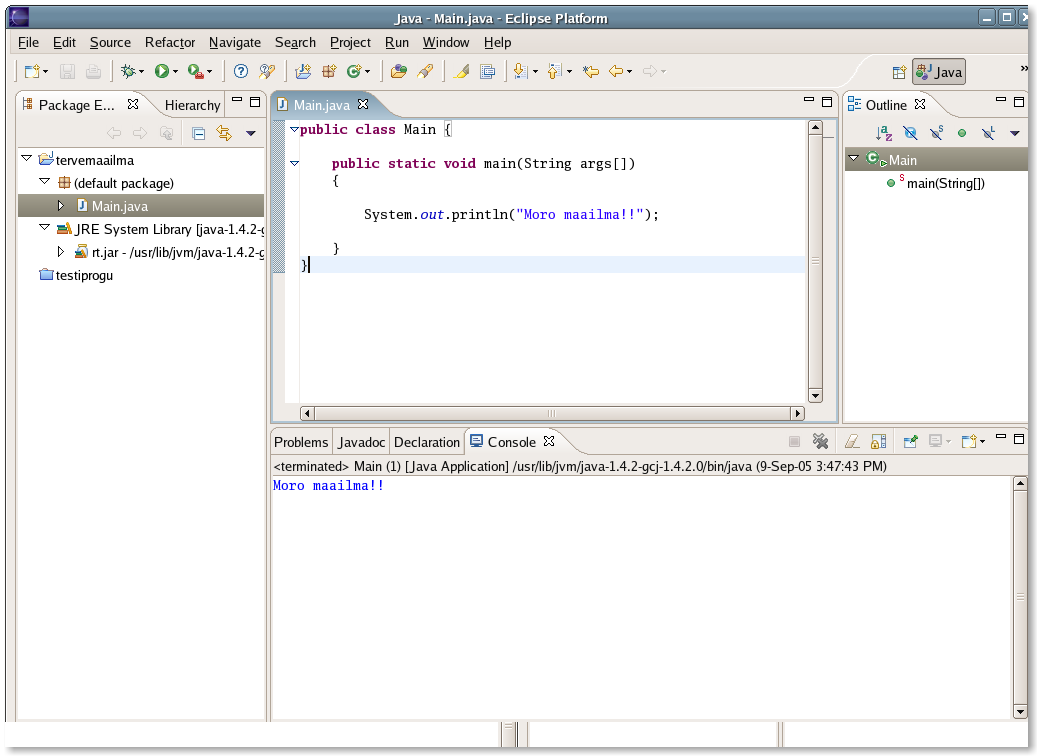Click the Next Annotation icon
The image size is (1037, 756).
click(520, 71)
